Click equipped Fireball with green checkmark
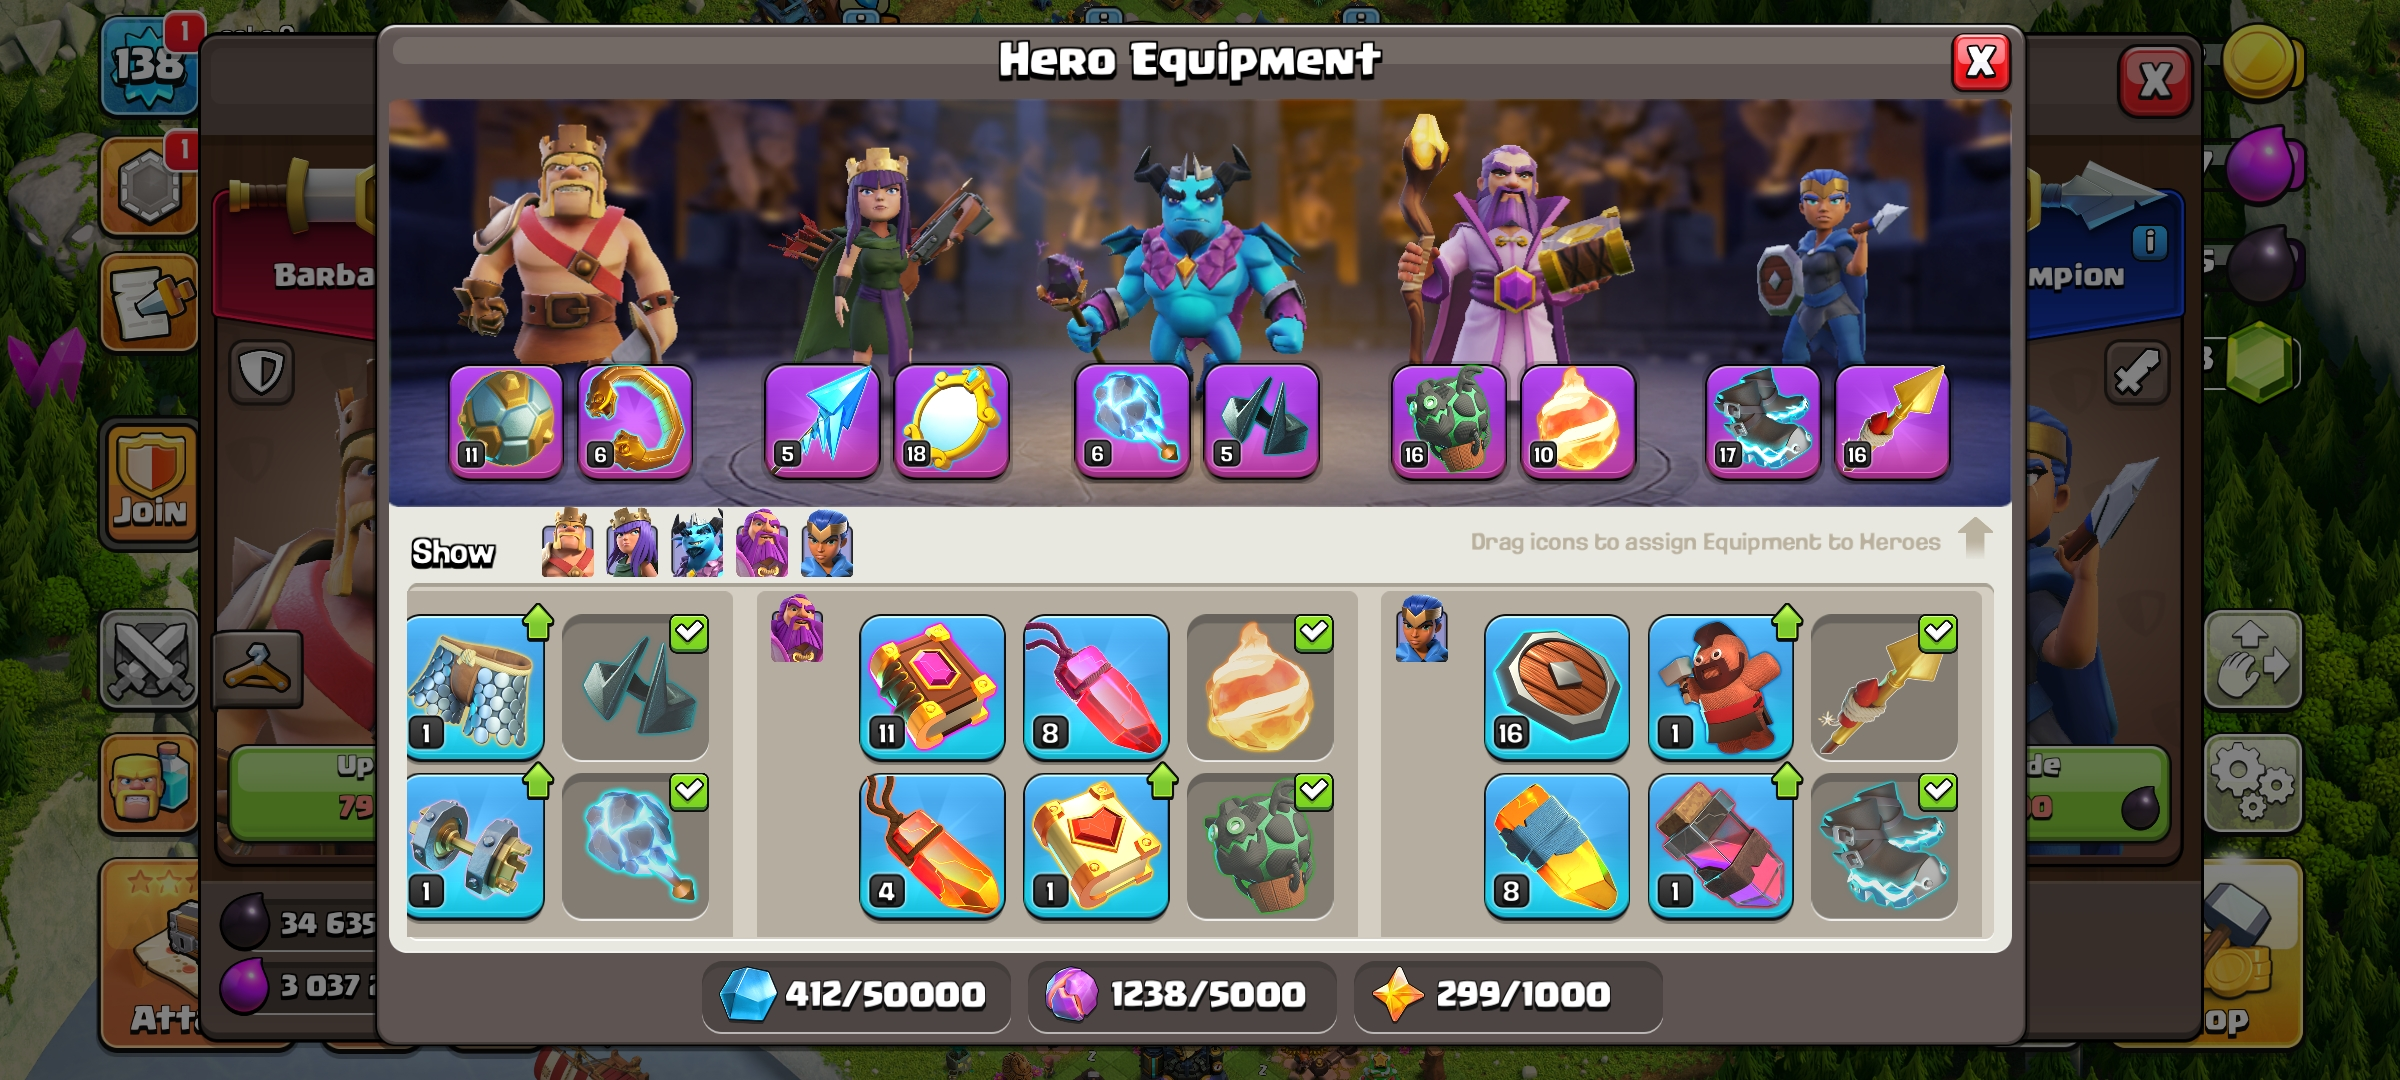This screenshot has width=2400, height=1080. pyautogui.click(x=1260, y=688)
